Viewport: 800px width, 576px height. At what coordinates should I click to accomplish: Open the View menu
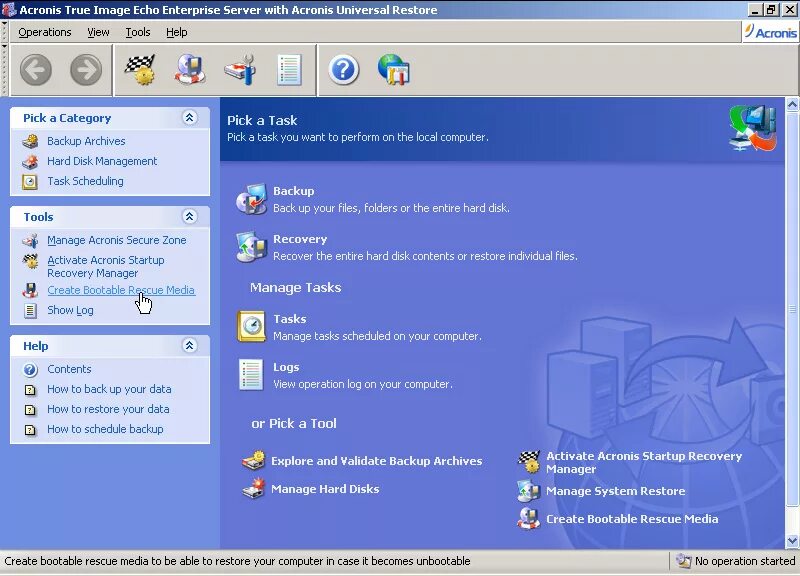tap(98, 32)
